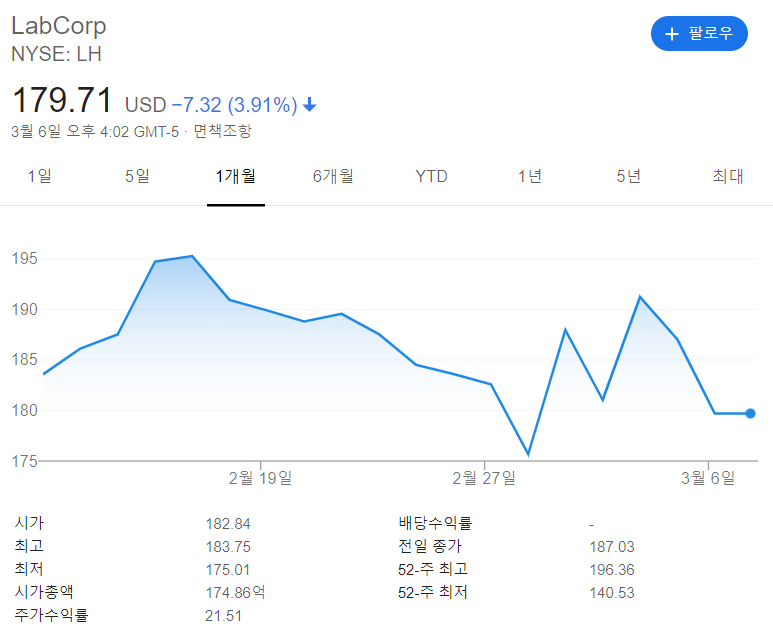Click the 180 y-axis label
Image resolution: width=773 pixels, height=632 pixels.
(25, 410)
